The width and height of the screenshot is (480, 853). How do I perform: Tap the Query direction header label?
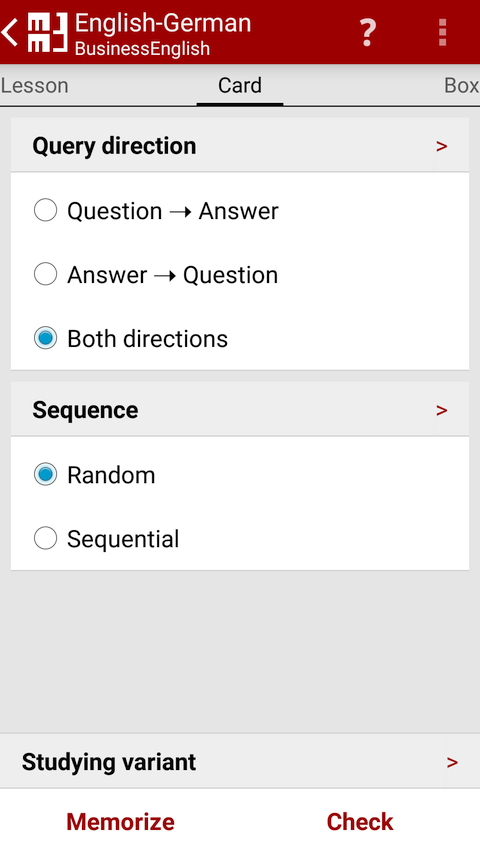pyautogui.click(x=114, y=146)
